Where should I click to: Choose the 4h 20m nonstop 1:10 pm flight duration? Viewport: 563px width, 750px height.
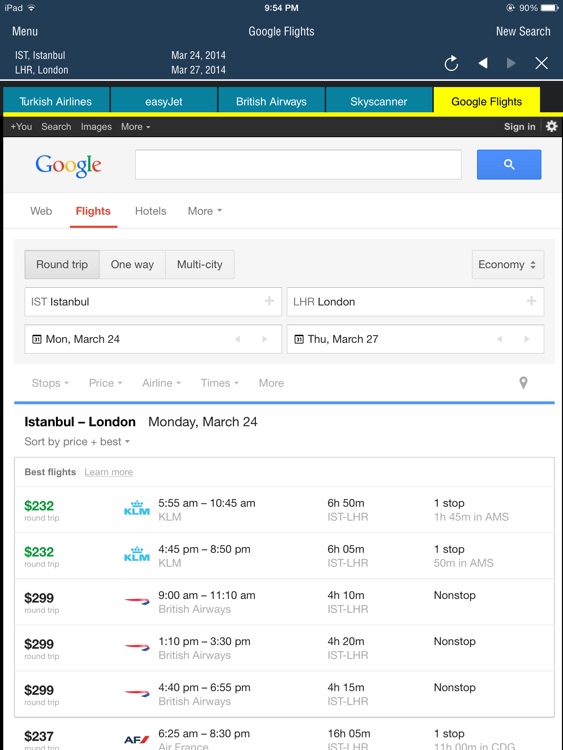pyautogui.click(x=346, y=641)
